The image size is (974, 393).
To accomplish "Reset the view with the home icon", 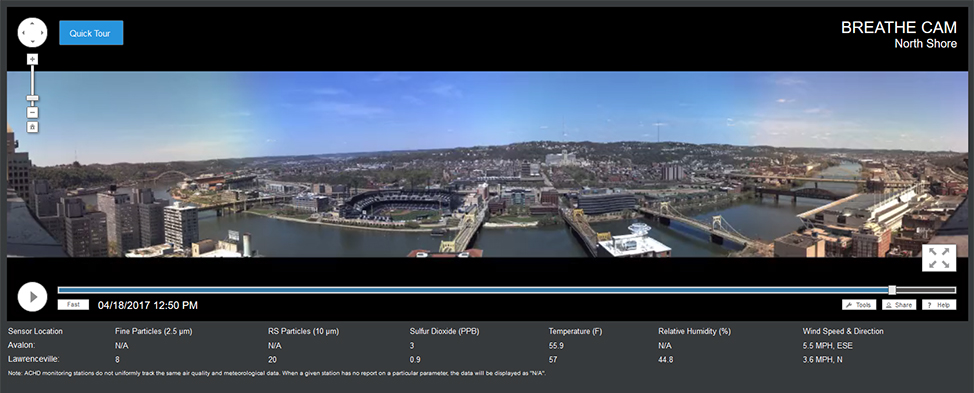I will point(33,127).
